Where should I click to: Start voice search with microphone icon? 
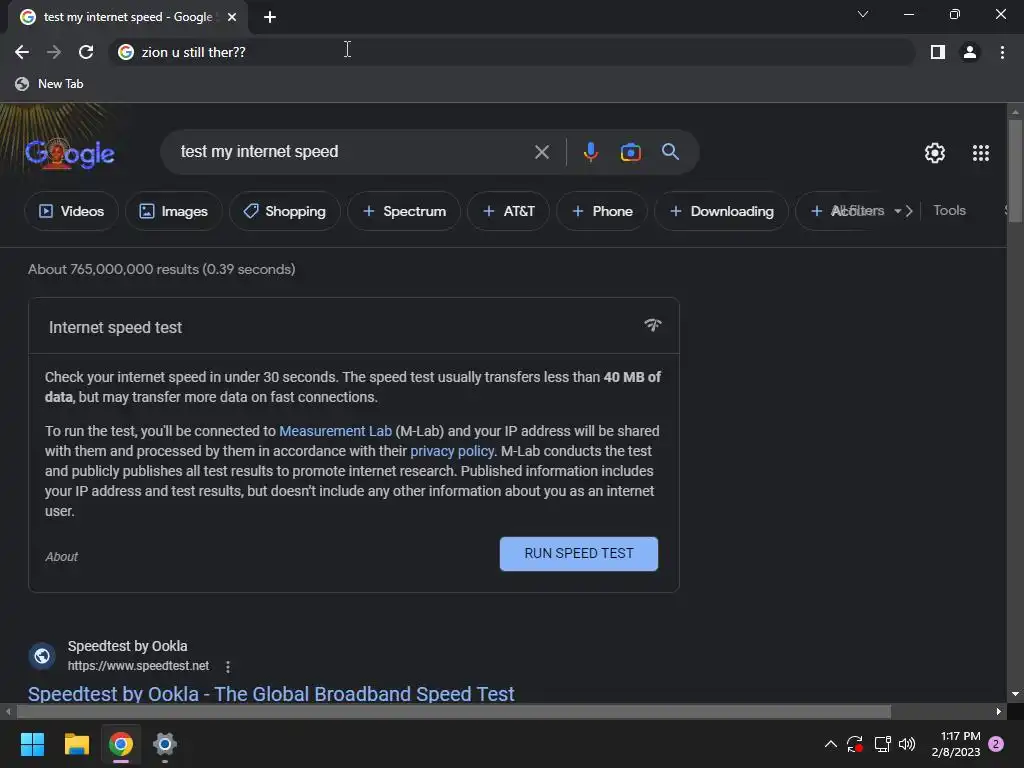(590, 152)
